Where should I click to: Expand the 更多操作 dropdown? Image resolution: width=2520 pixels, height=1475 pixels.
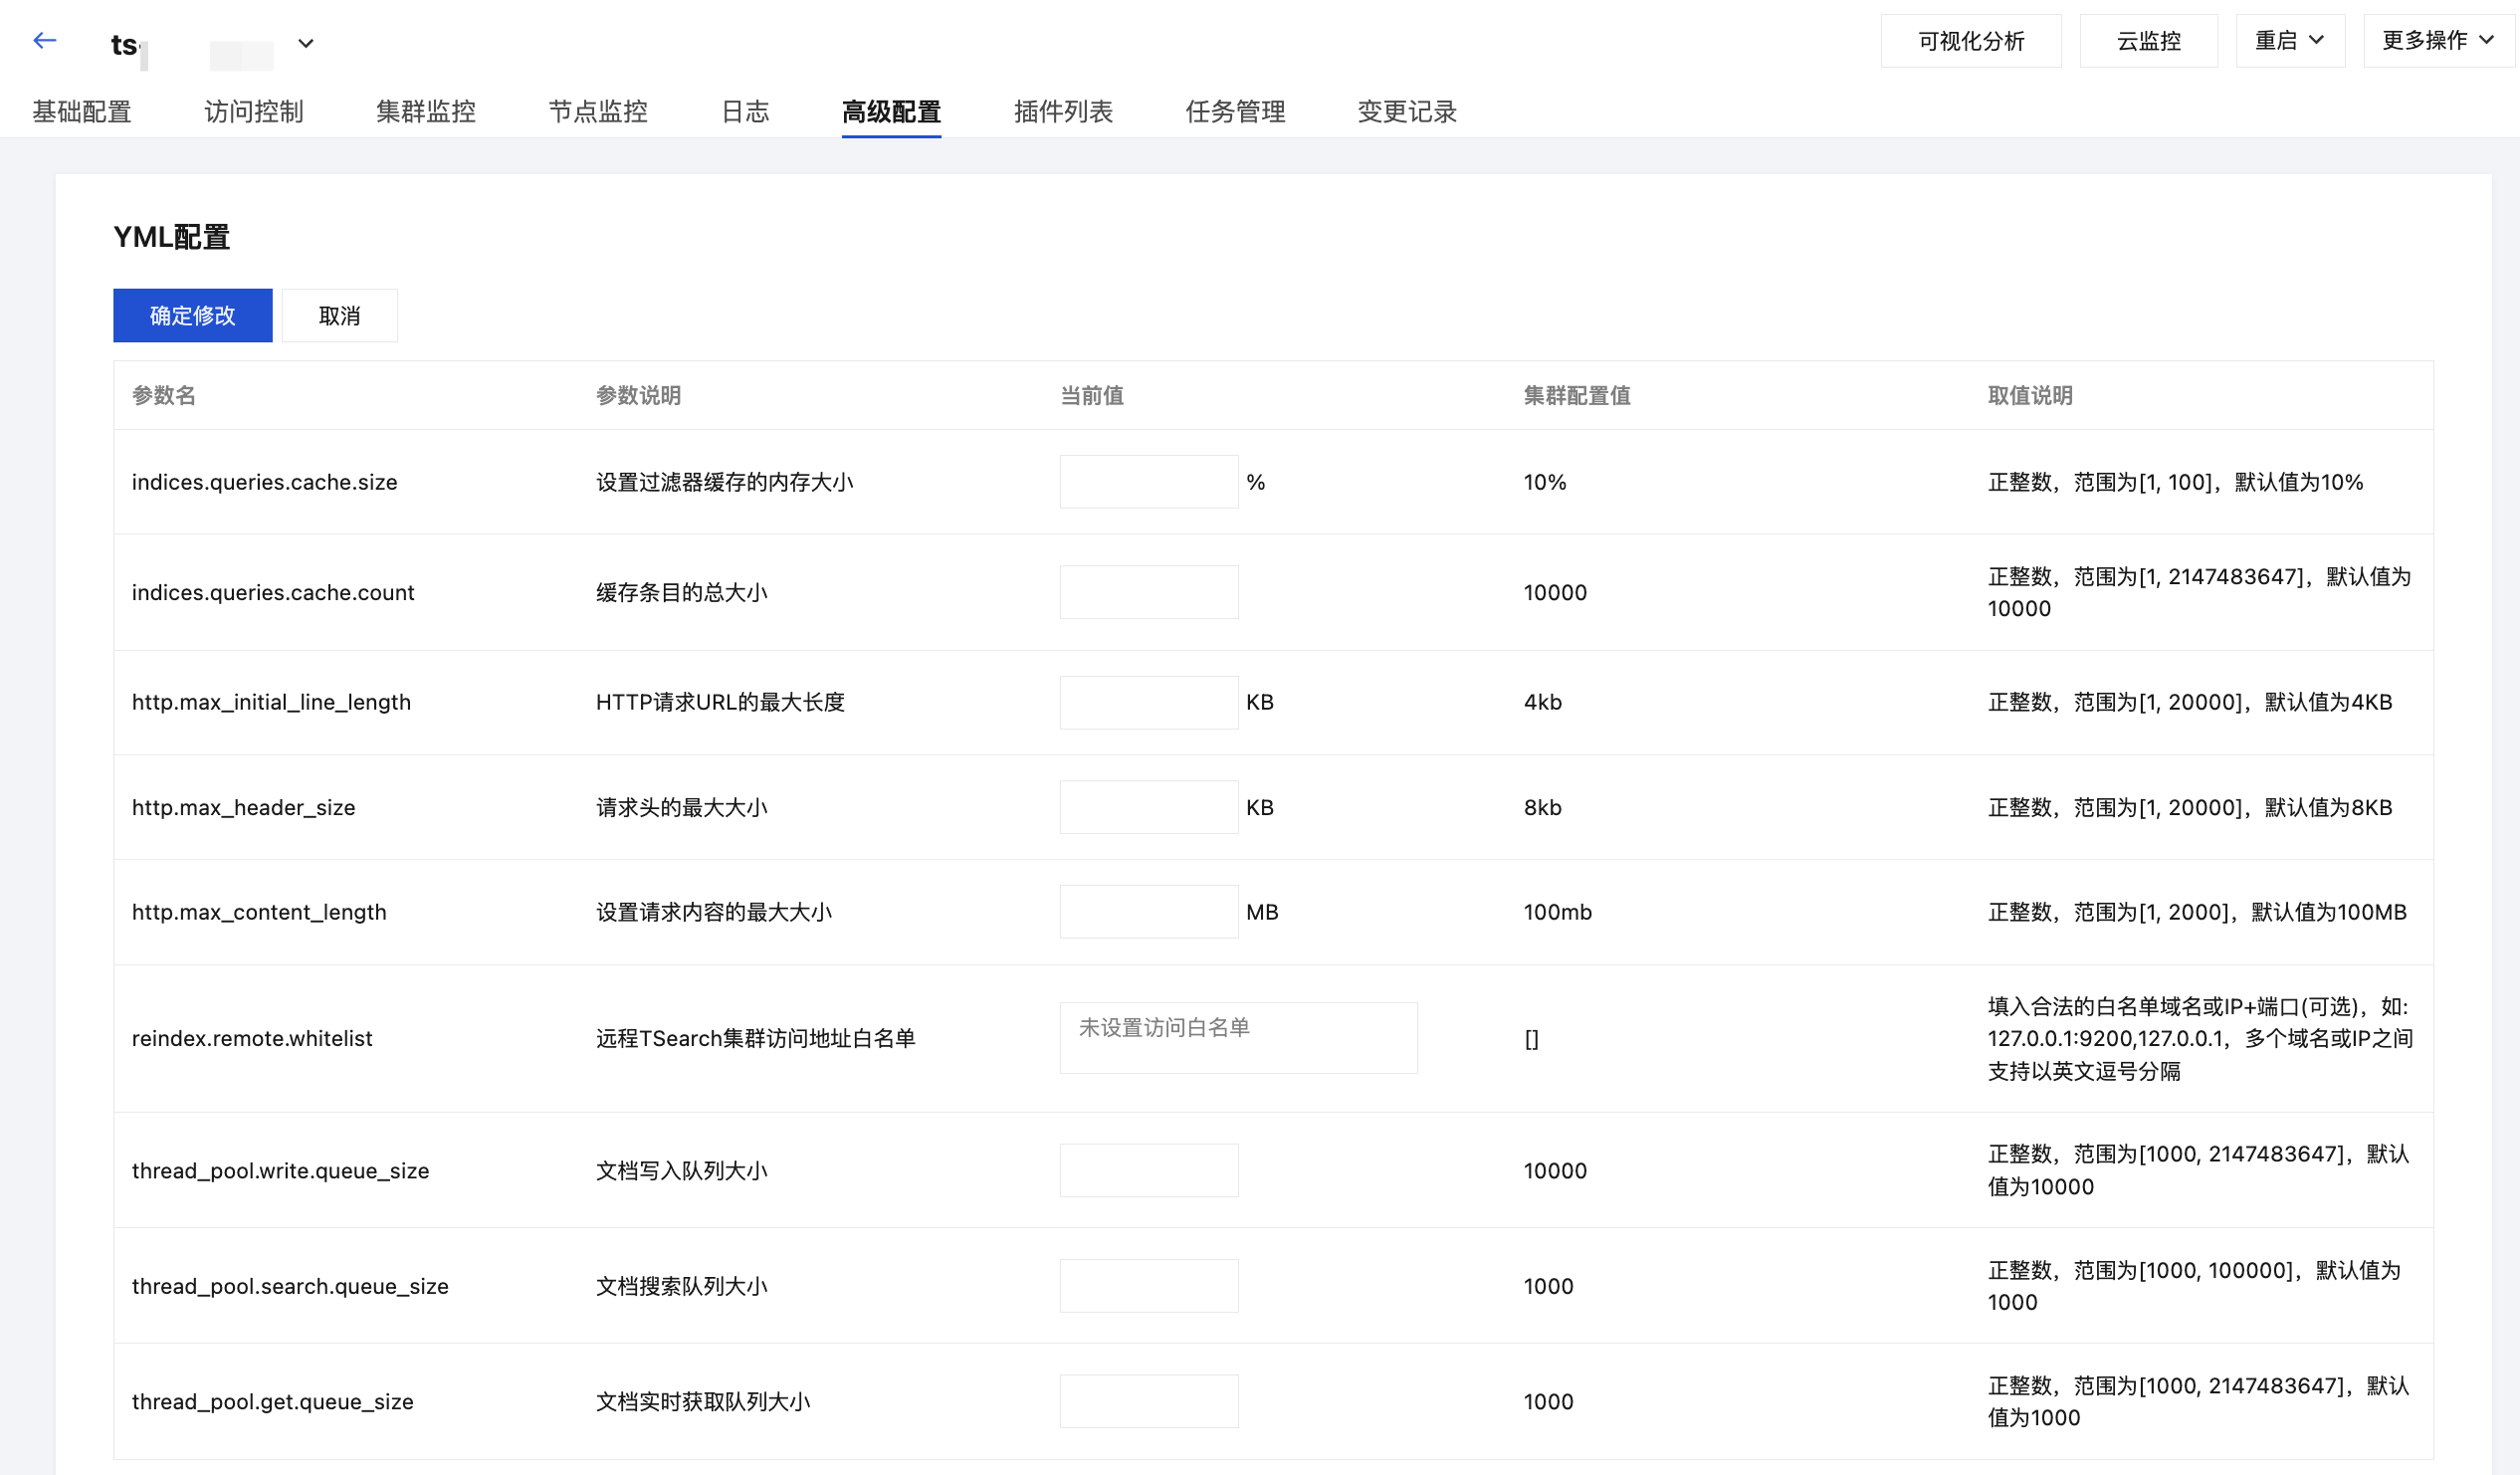pyautogui.click(x=2437, y=41)
